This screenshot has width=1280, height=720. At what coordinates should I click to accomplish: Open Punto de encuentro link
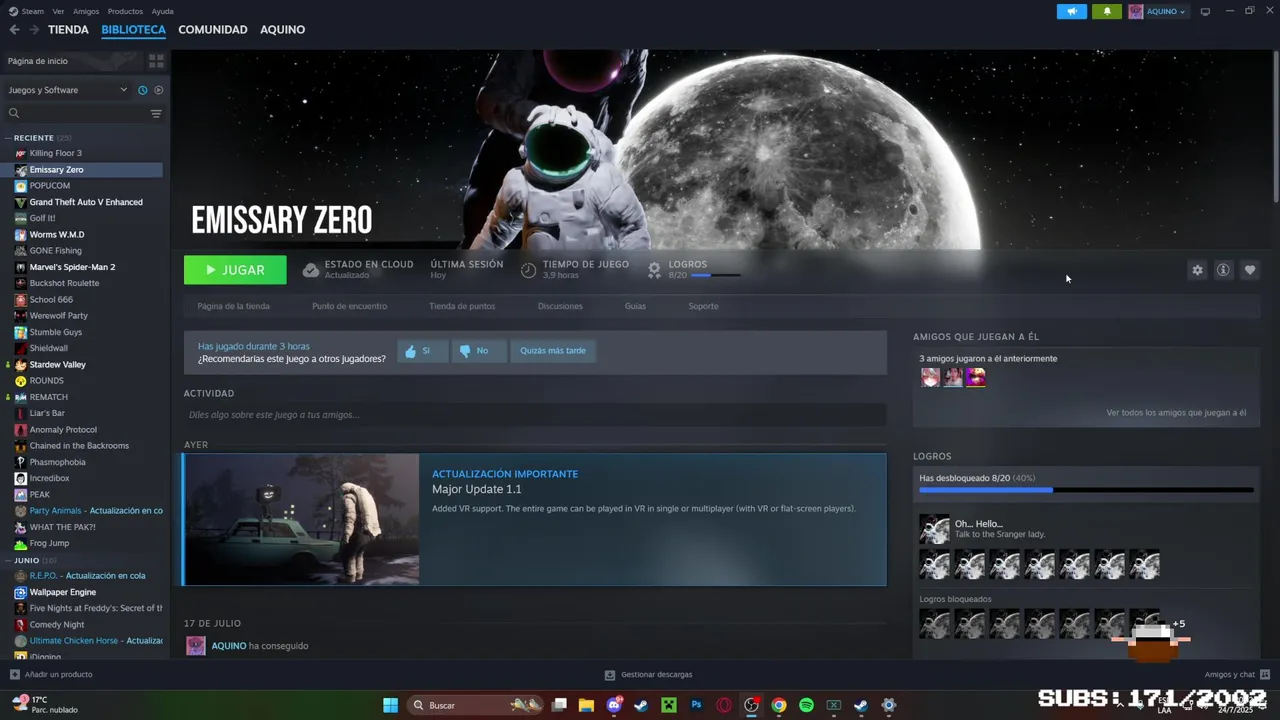(x=349, y=306)
